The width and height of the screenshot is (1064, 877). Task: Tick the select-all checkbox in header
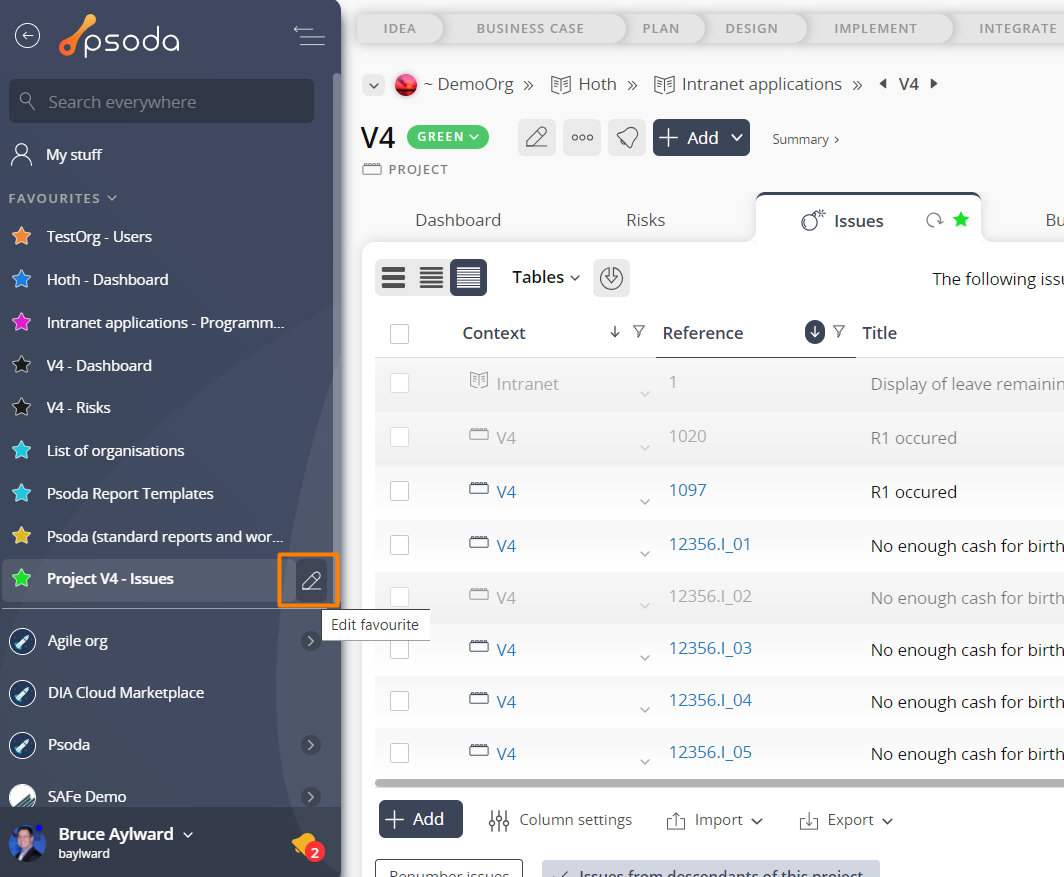tap(400, 334)
